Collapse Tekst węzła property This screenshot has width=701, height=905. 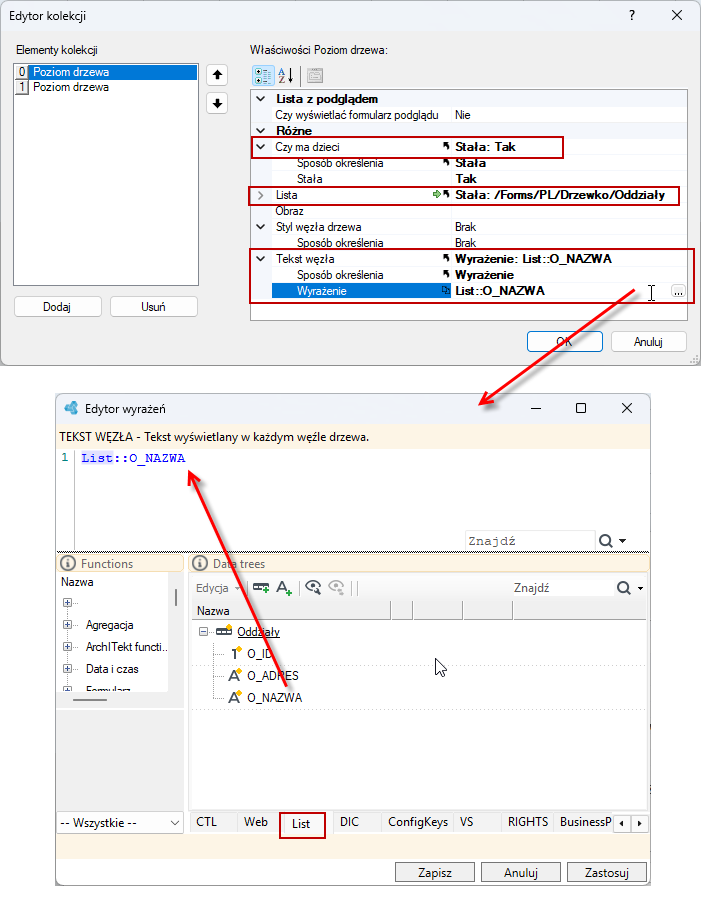coord(261,259)
